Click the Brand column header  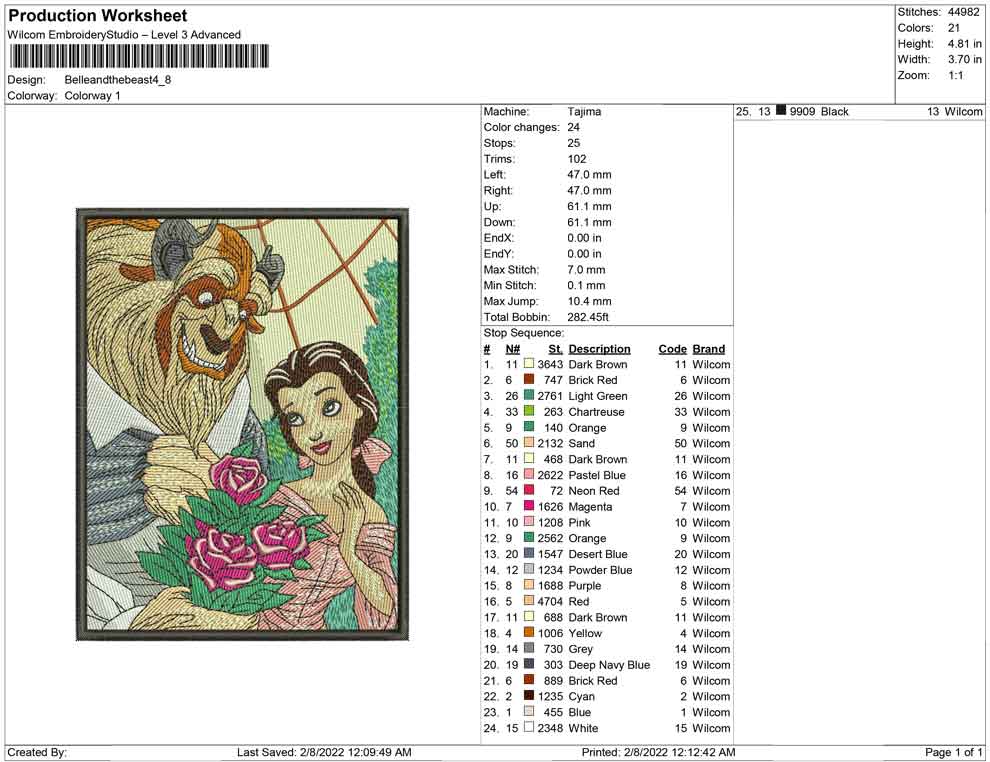point(708,348)
